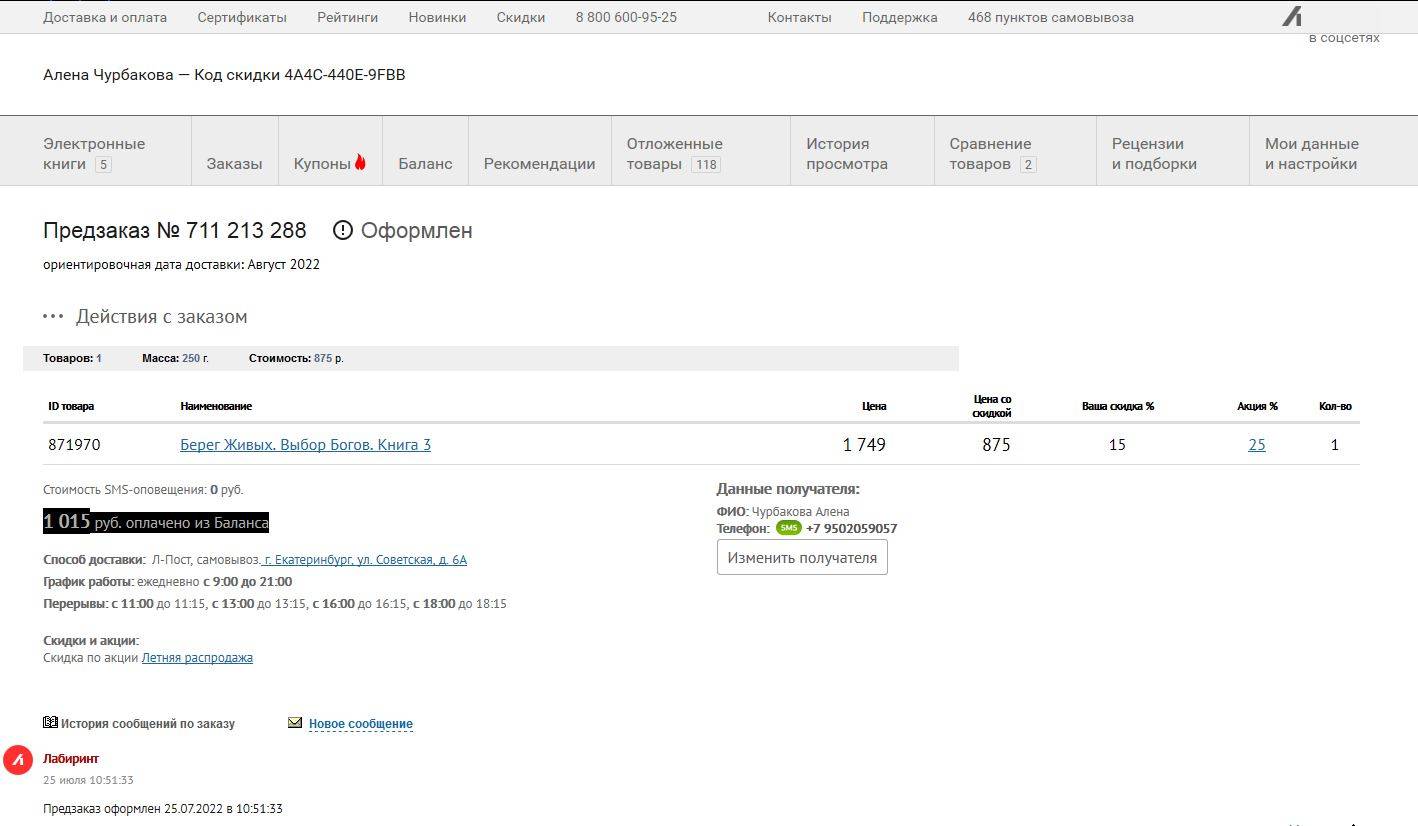Open the Купоны tab

pyautogui.click(x=322, y=163)
